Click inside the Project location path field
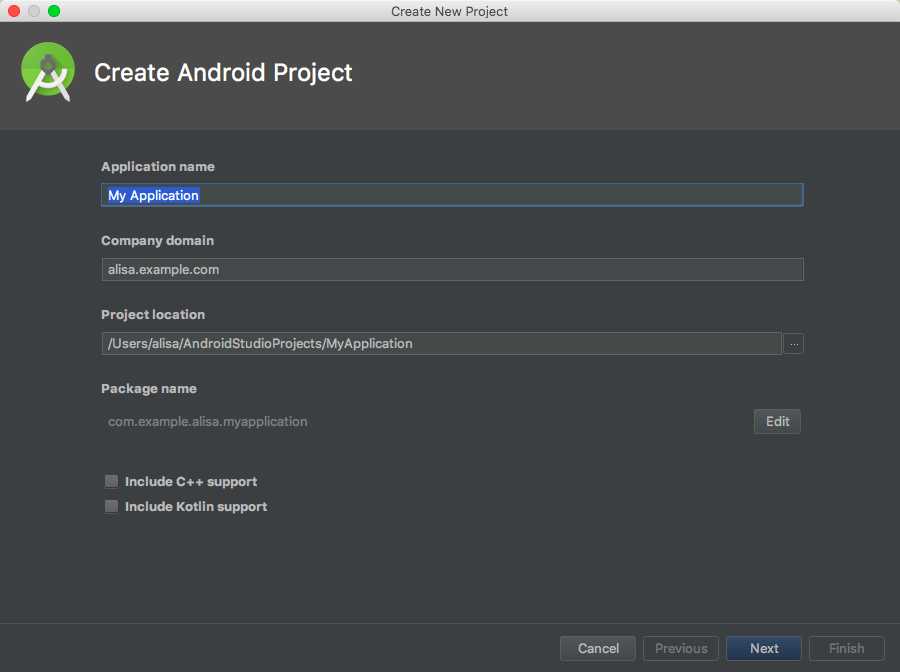Image resolution: width=900 pixels, height=672 pixels. [x=441, y=343]
